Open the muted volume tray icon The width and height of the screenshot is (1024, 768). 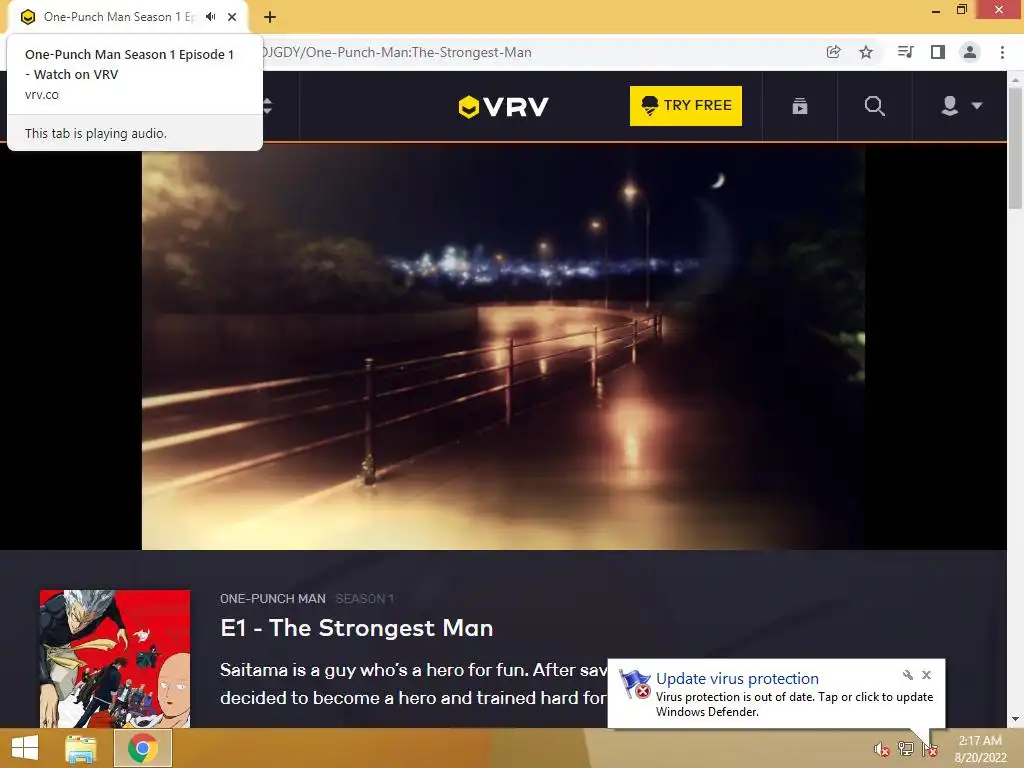(x=882, y=749)
